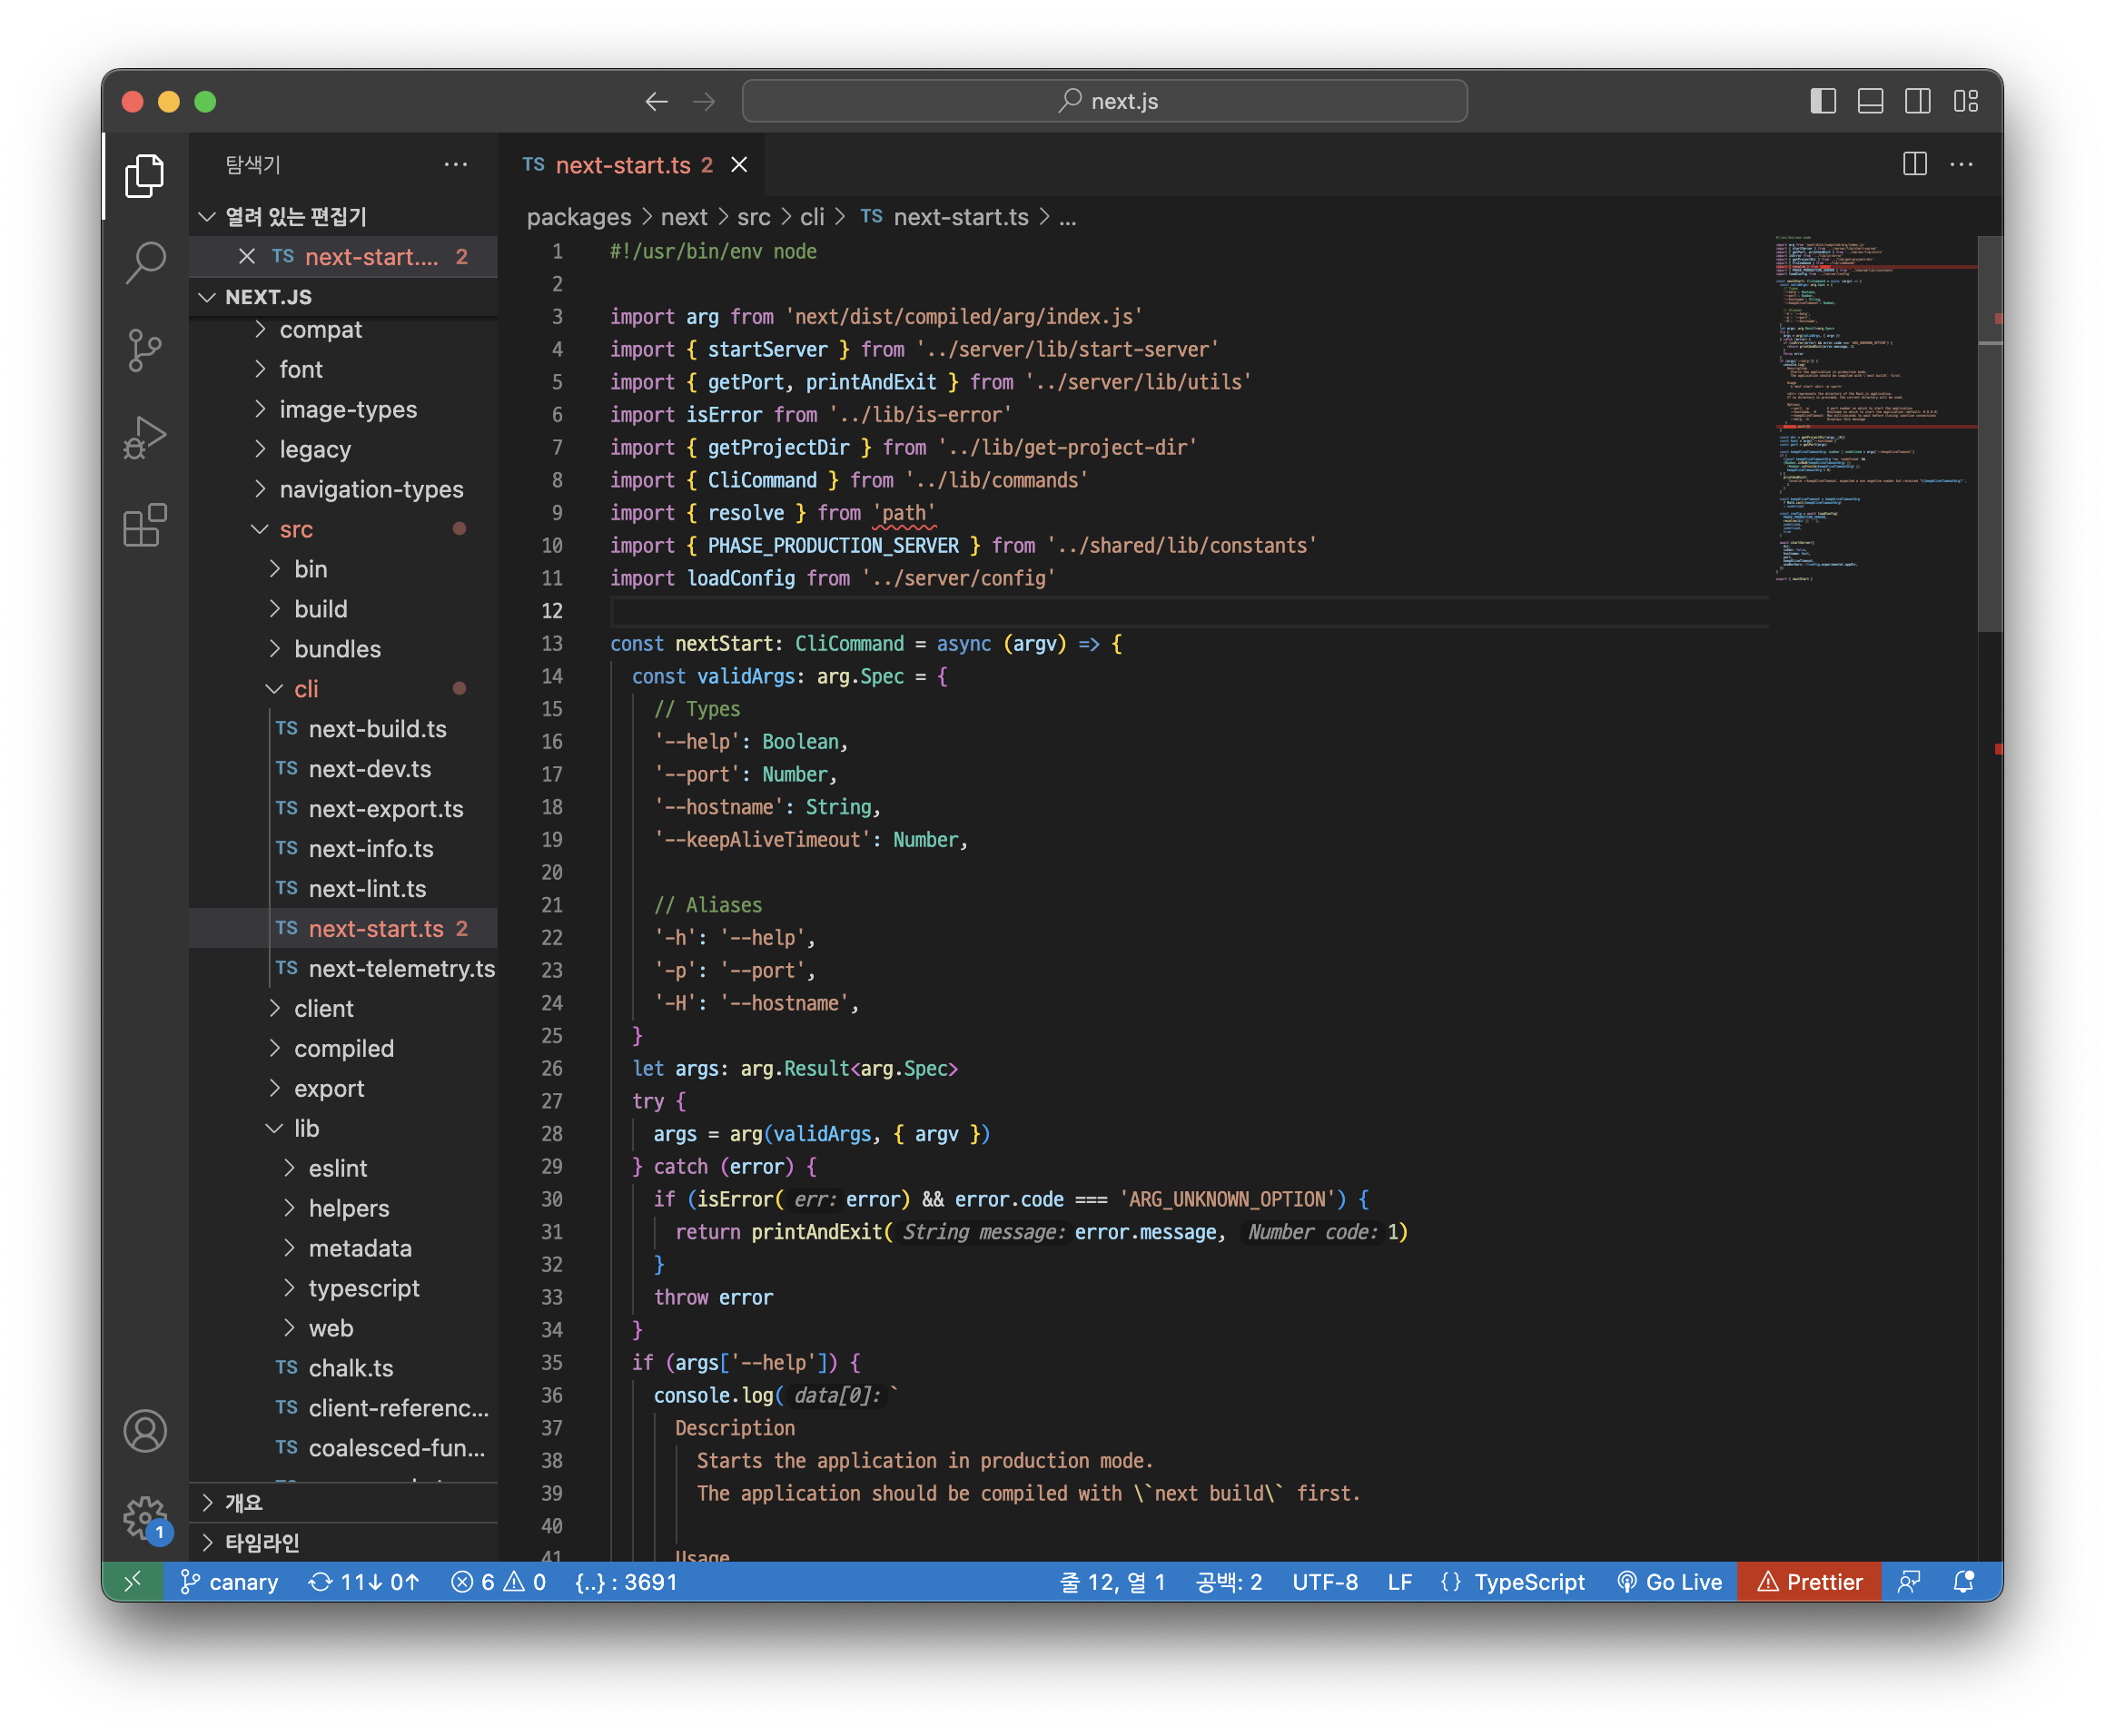Collapse the lib folder

(343, 1128)
